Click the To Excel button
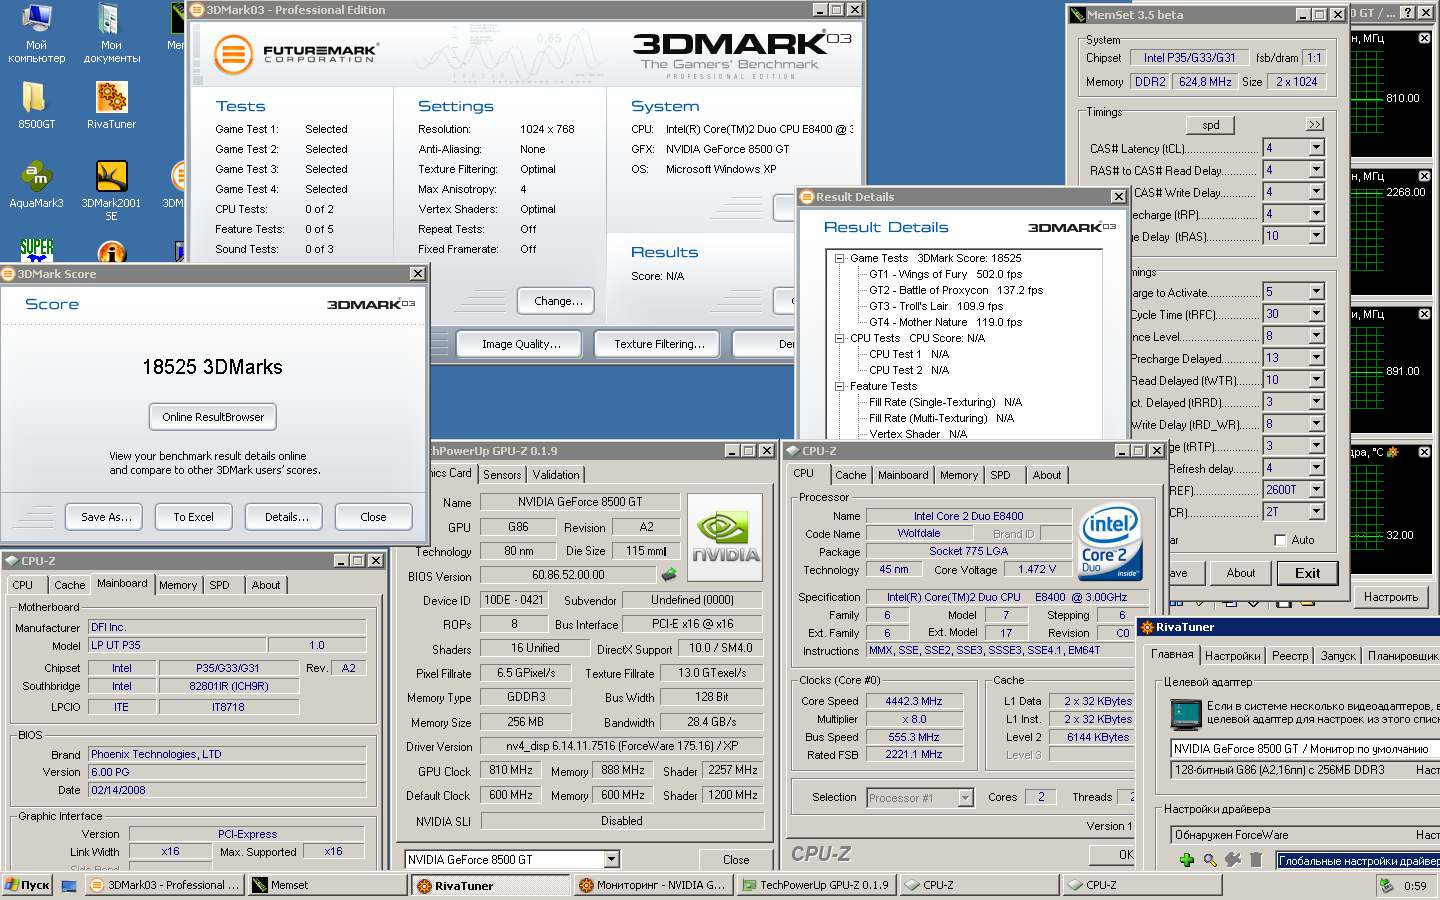The image size is (1440, 900). (x=193, y=517)
